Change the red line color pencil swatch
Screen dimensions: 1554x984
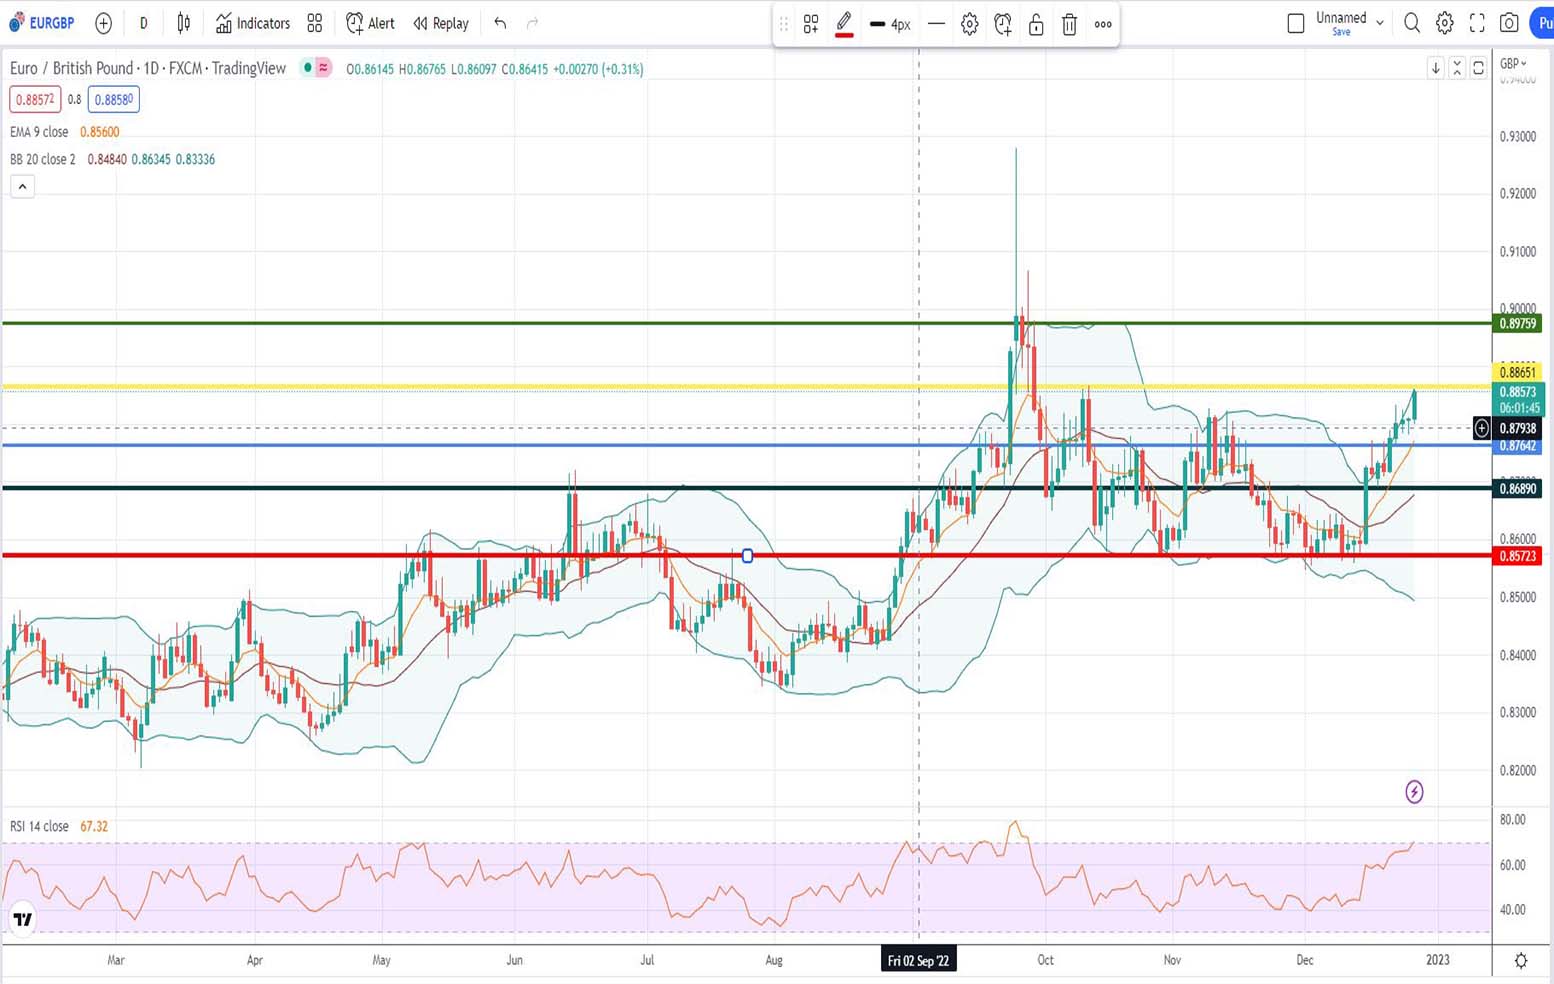click(x=844, y=24)
